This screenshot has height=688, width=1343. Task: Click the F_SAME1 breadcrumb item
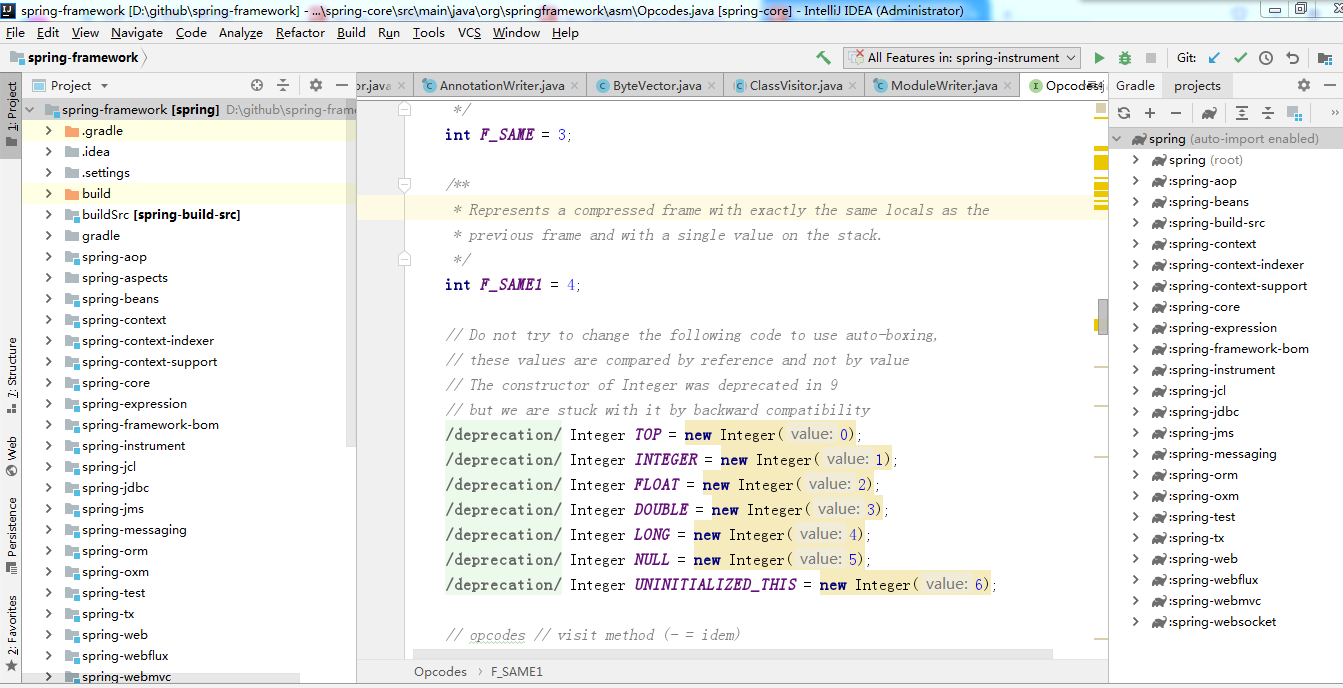516,672
